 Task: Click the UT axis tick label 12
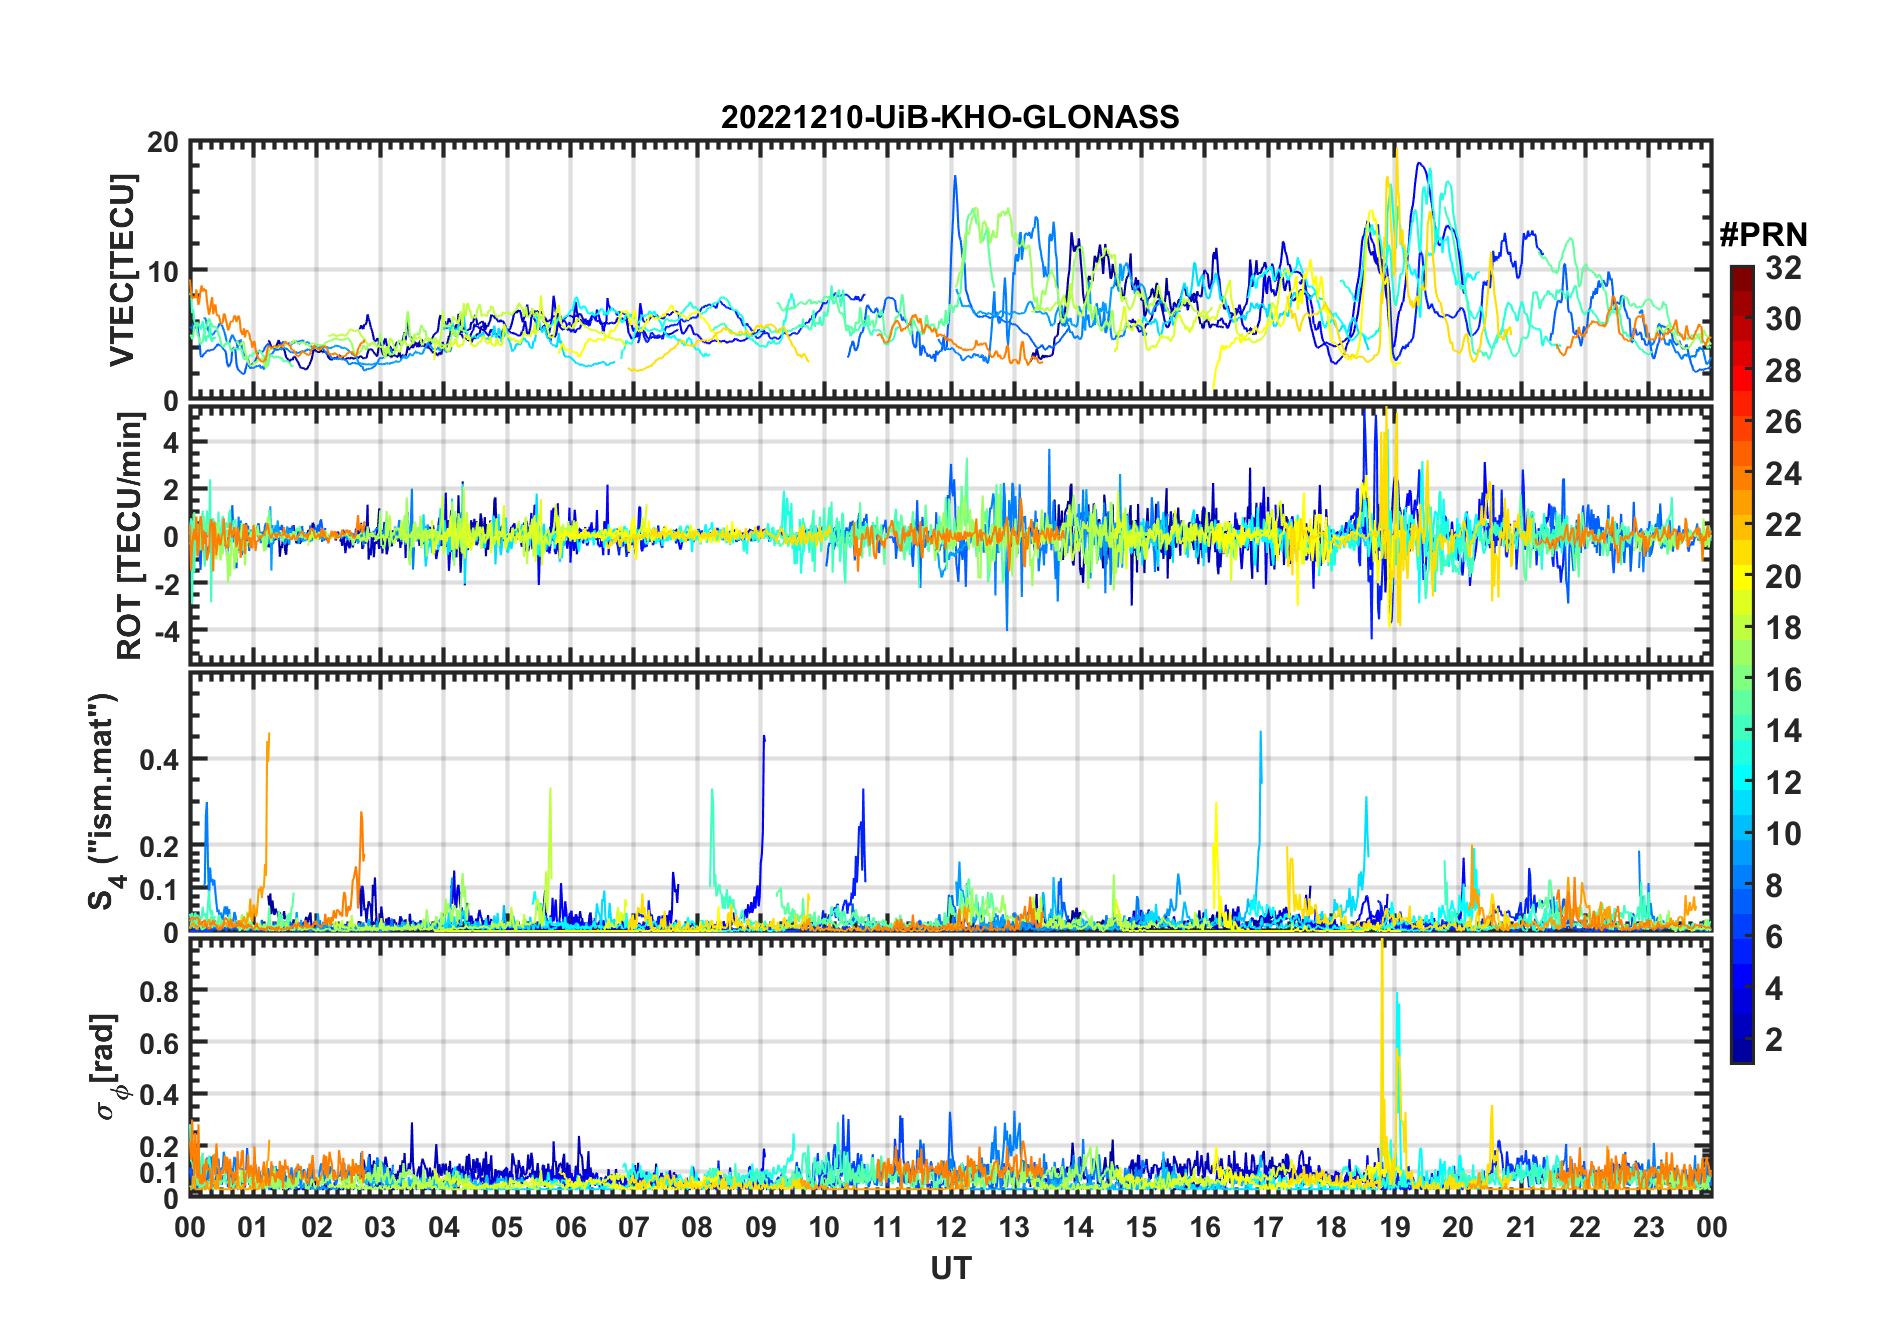click(950, 1227)
